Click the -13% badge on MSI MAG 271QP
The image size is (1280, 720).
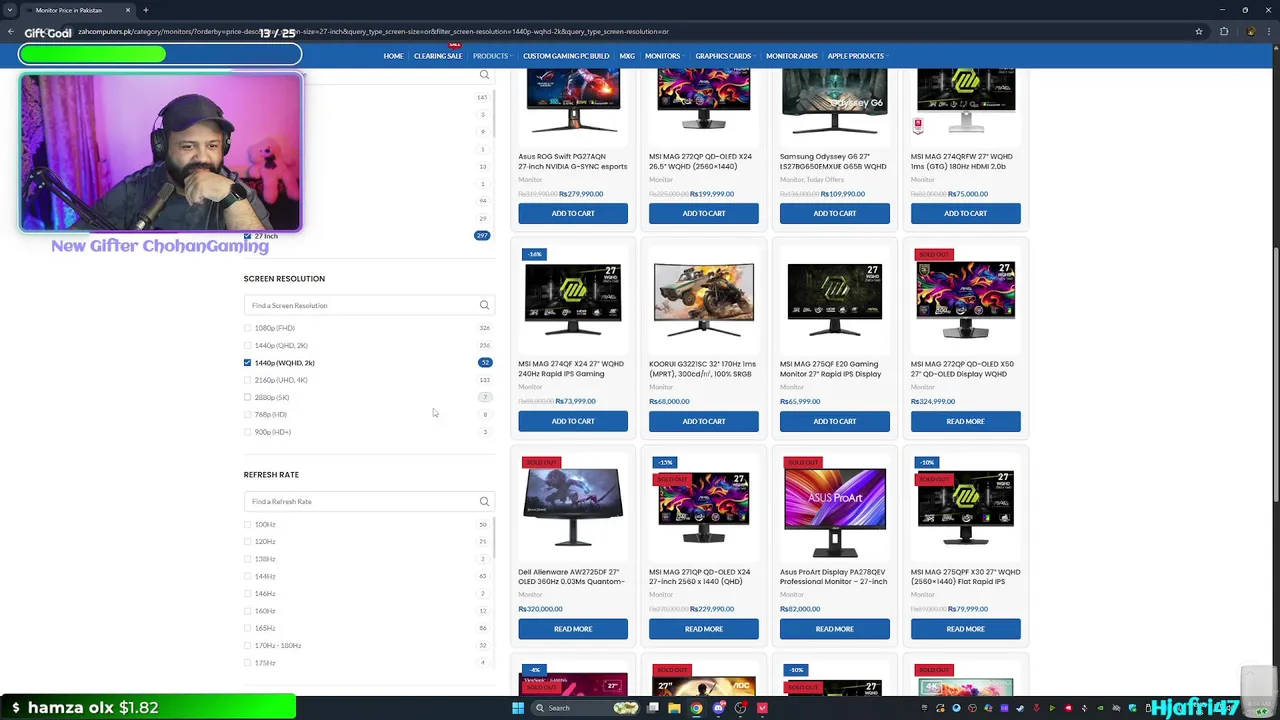[x=665, y=462]
